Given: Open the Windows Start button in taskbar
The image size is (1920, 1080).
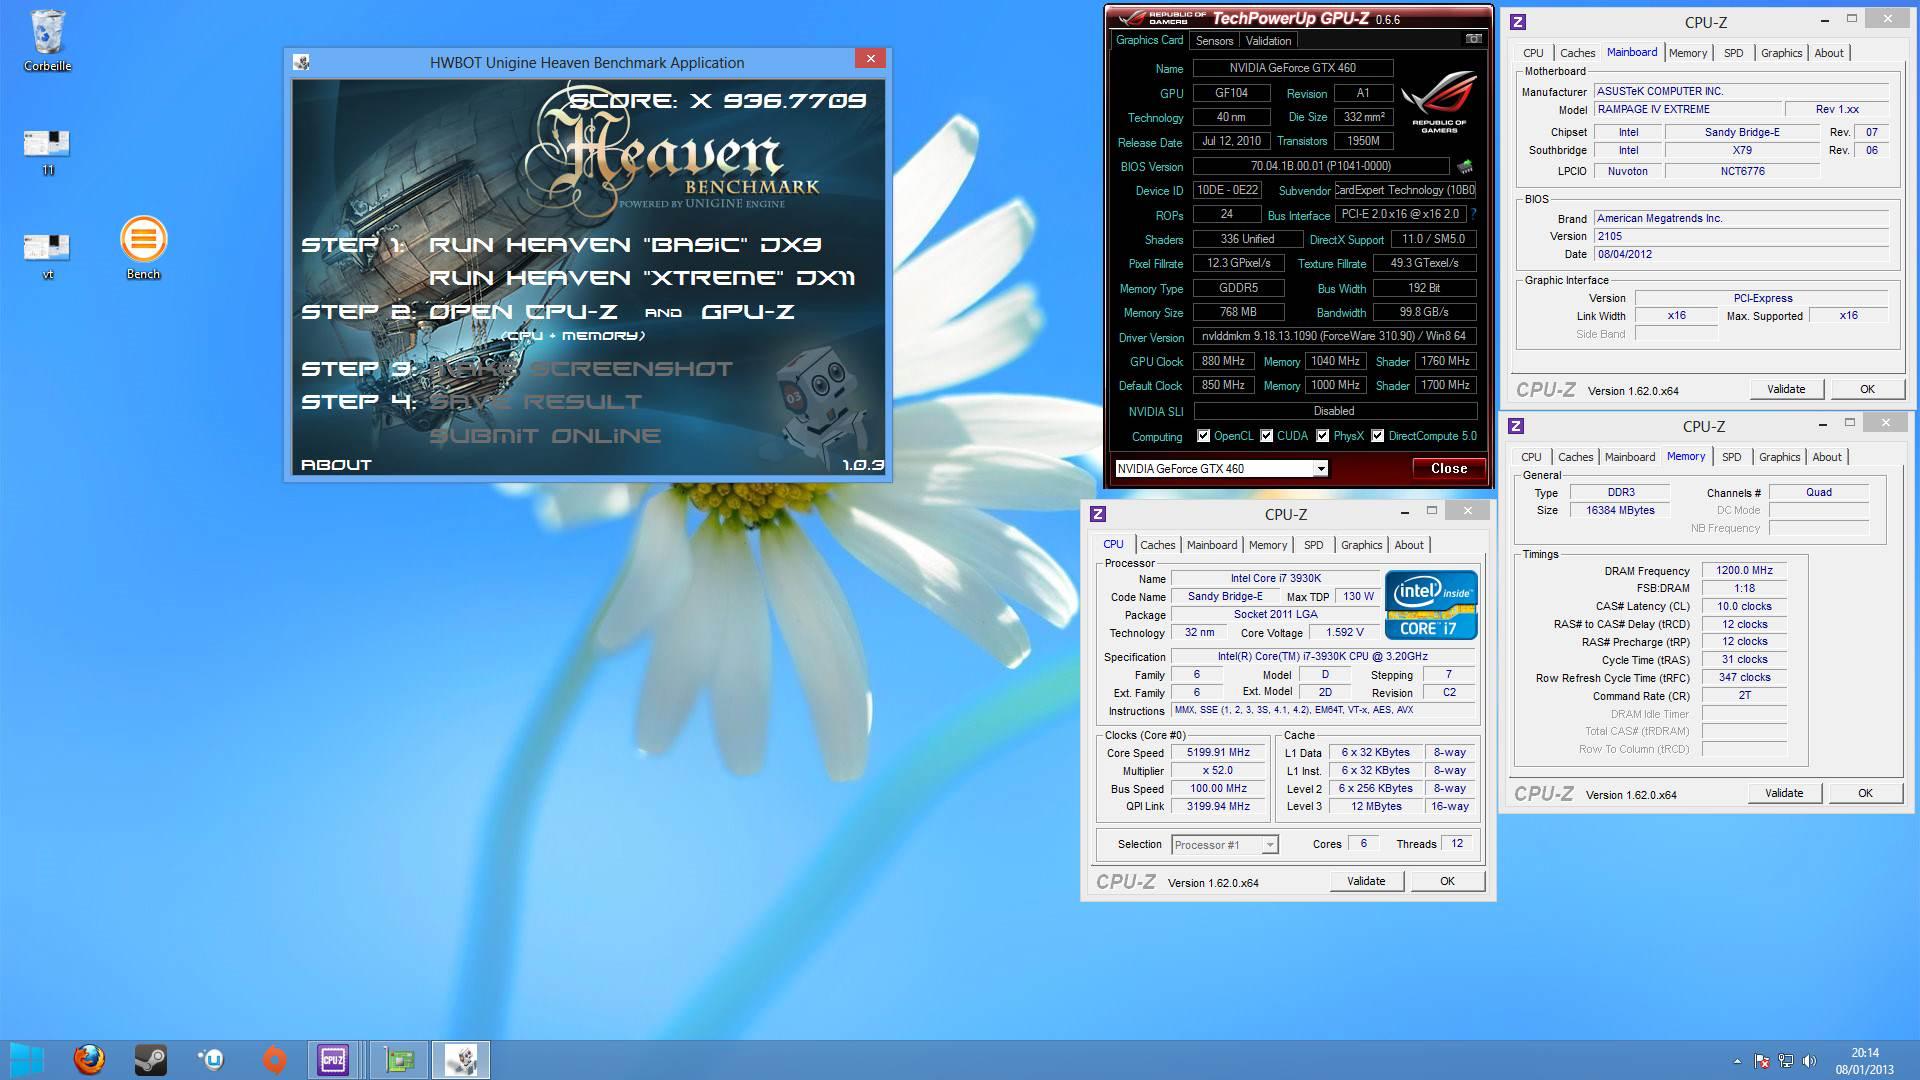Looking at the screenshot, I should pyautogui.click(x=27, y=1060).
